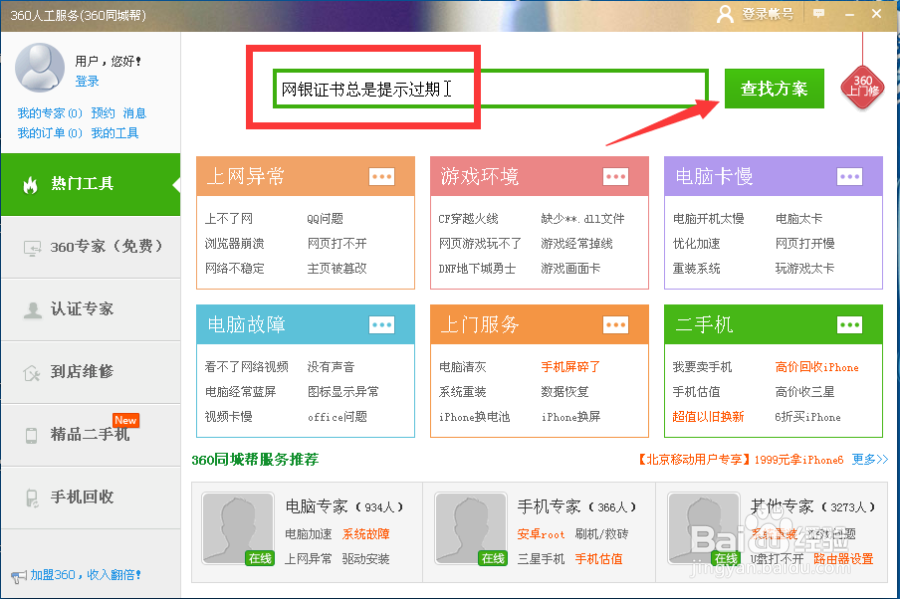Open the 更多>> link next to iPhone6 promo
Viewport: 900px width, 599px height.
pos(867,460)
